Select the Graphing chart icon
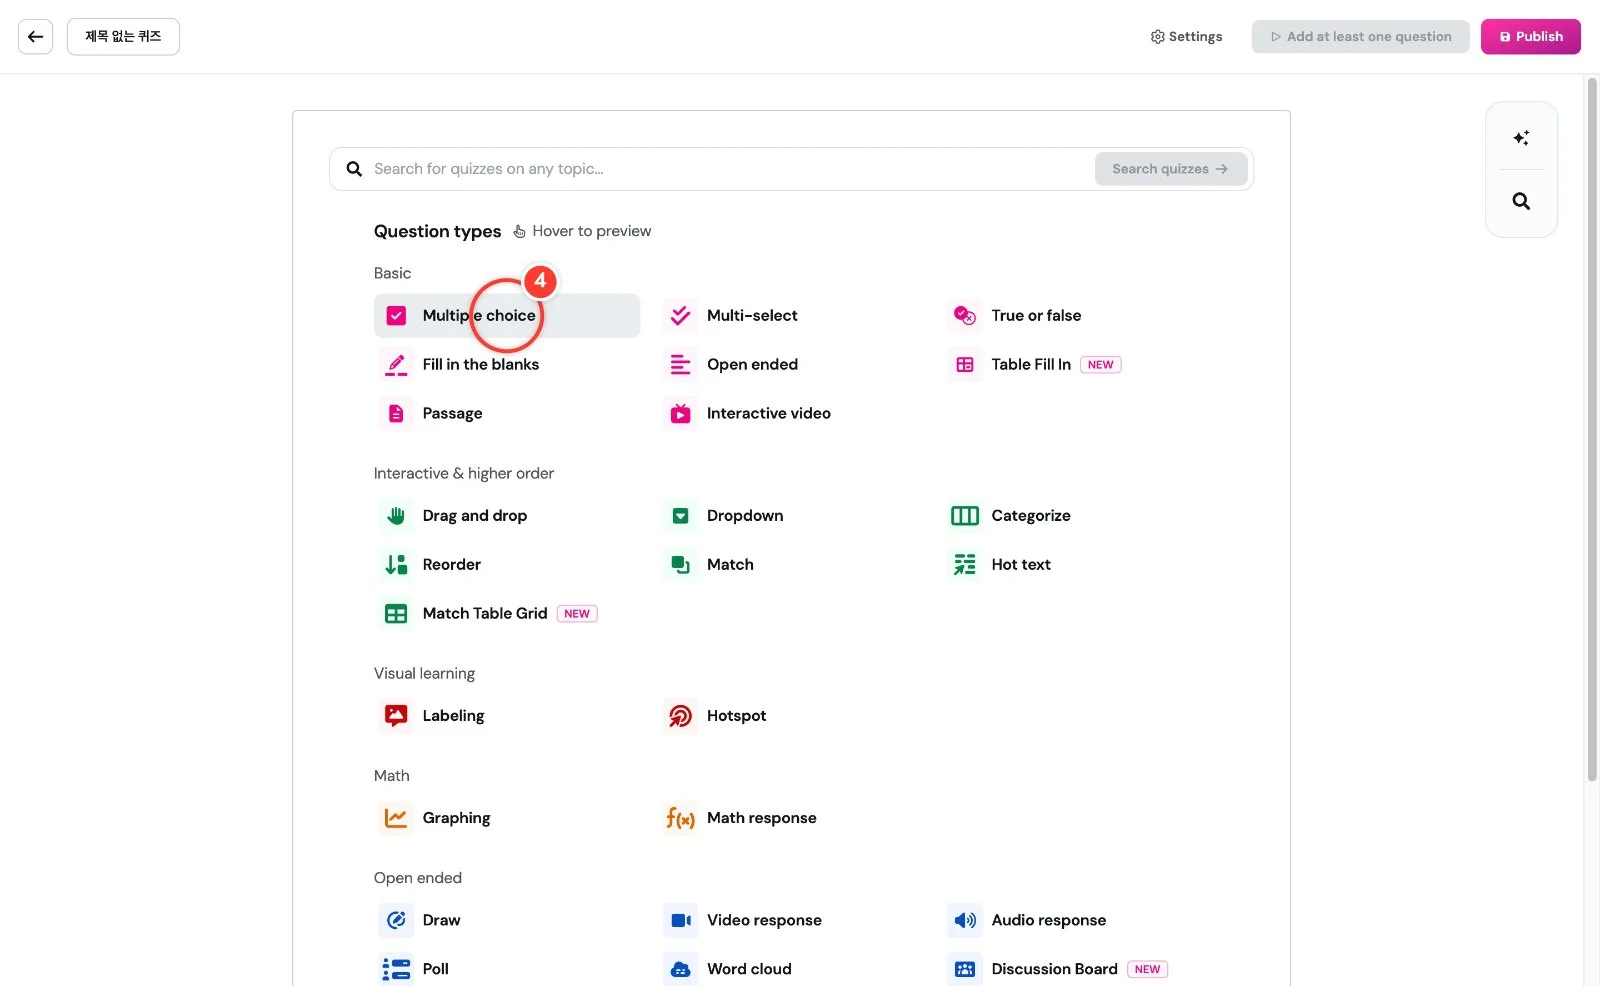 pos(396,818)
